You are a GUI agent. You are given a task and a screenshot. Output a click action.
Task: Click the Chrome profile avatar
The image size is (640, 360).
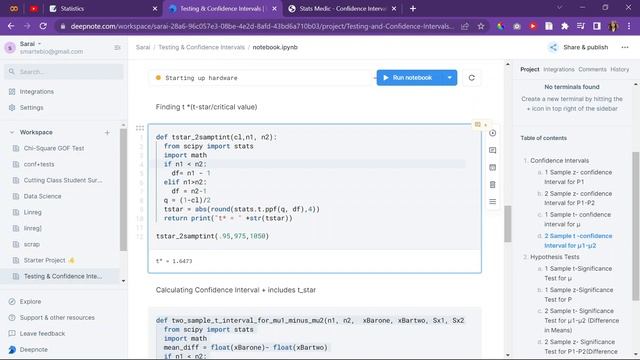(x=613, y=26)
